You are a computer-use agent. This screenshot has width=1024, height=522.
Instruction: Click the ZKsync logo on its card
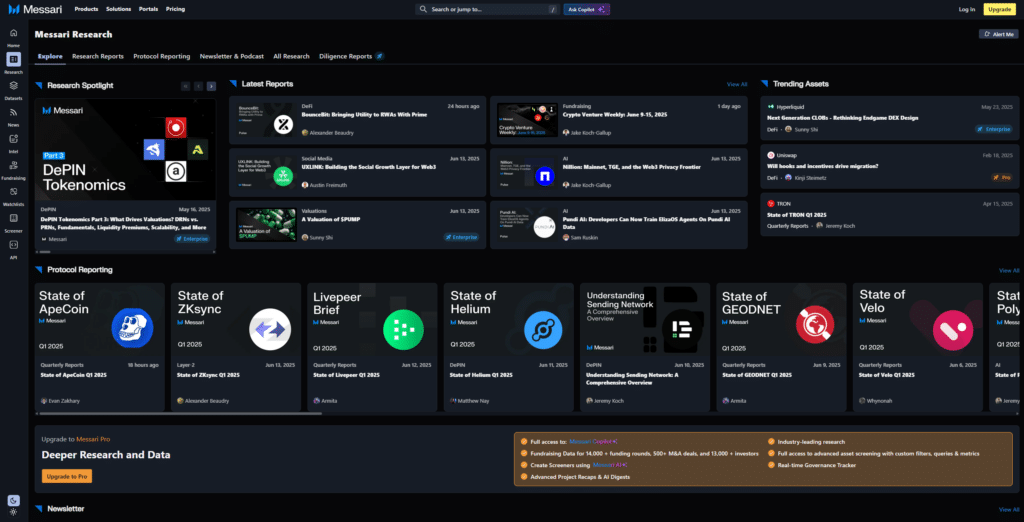click(270, 329)
